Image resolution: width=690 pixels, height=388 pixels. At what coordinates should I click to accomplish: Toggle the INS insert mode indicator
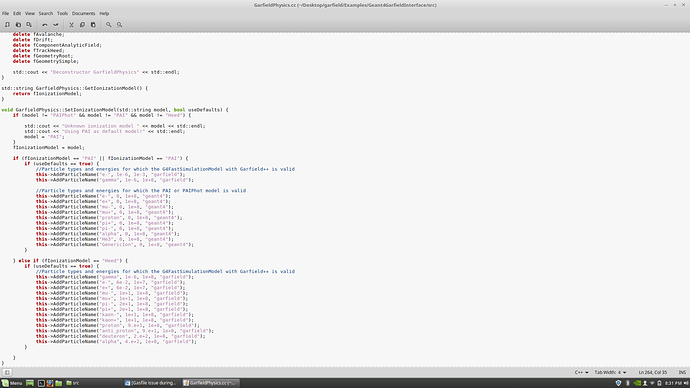pyautogui.click(x=682, y=372)
